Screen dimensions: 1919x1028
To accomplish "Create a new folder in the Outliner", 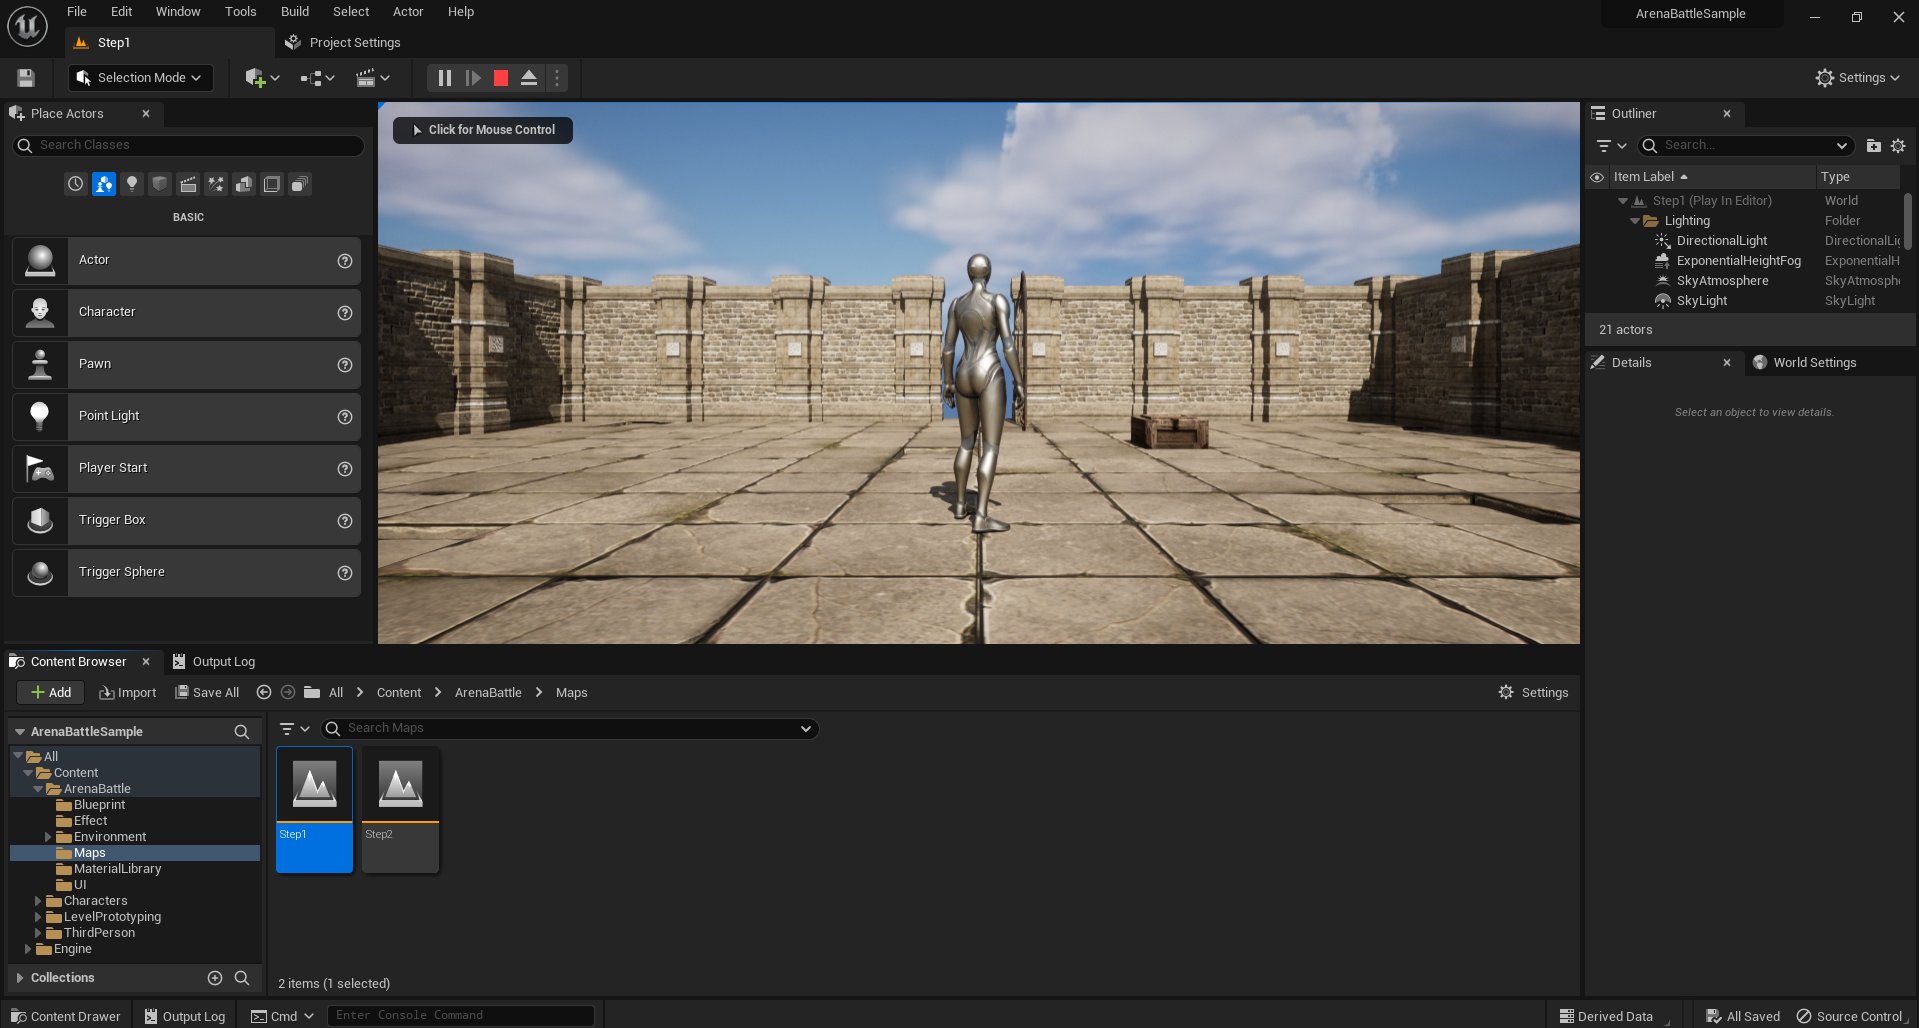I will tap(1874, 146).
